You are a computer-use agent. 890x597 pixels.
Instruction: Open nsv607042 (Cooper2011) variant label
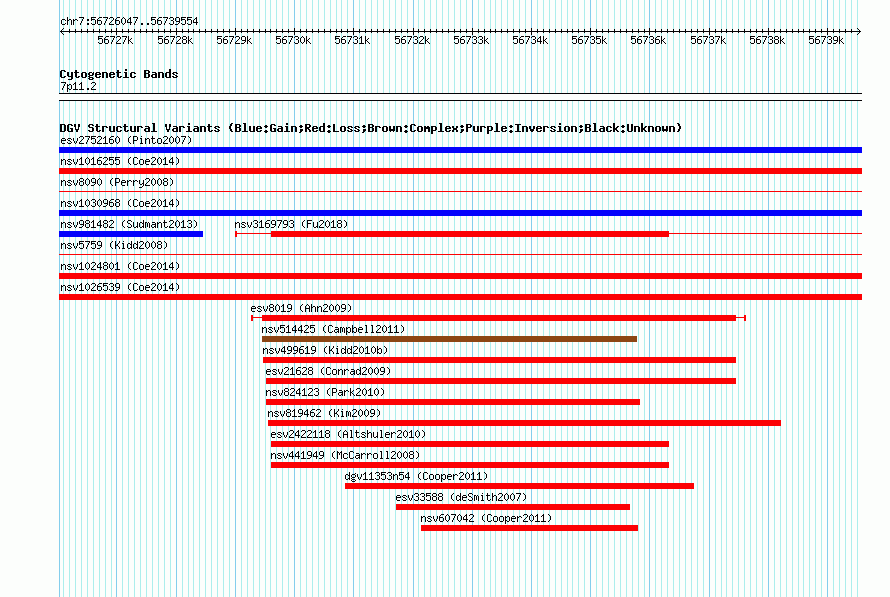pos(486,518)
